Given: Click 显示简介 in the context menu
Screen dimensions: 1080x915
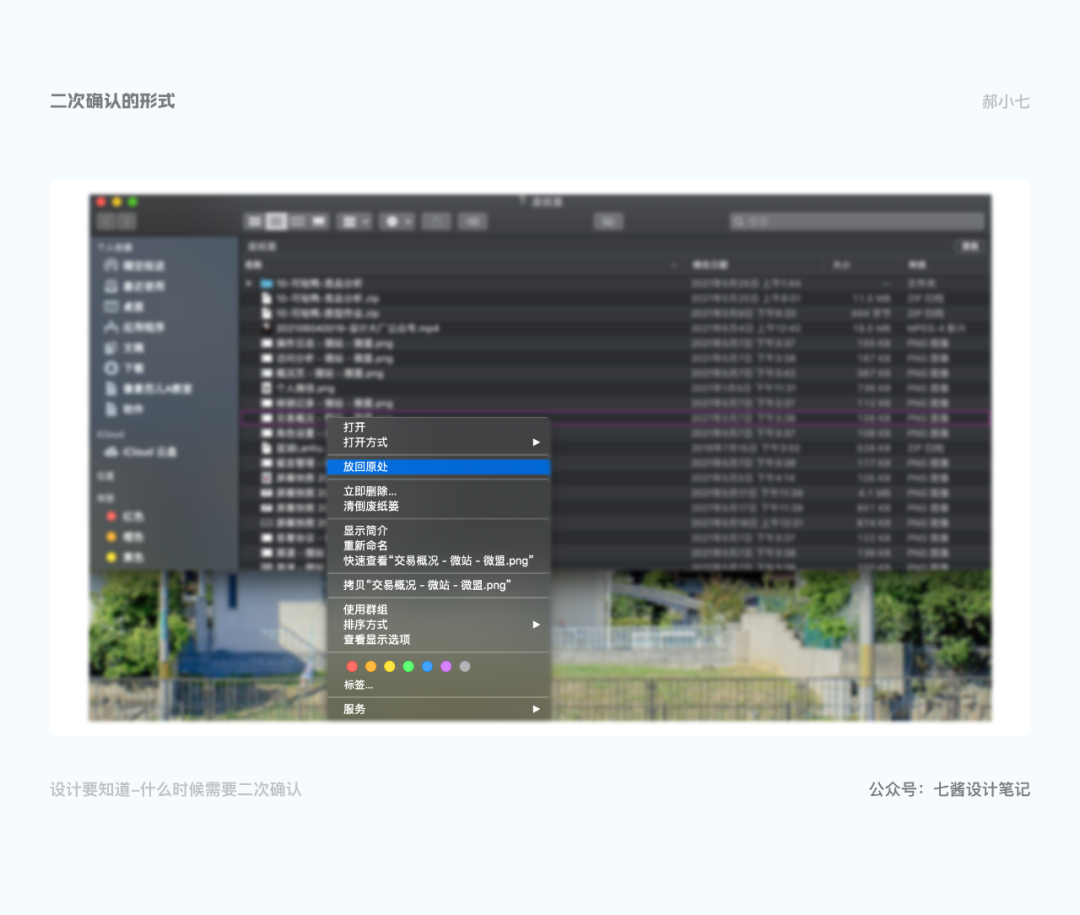Looking at the screenshot, I should 366,530.
